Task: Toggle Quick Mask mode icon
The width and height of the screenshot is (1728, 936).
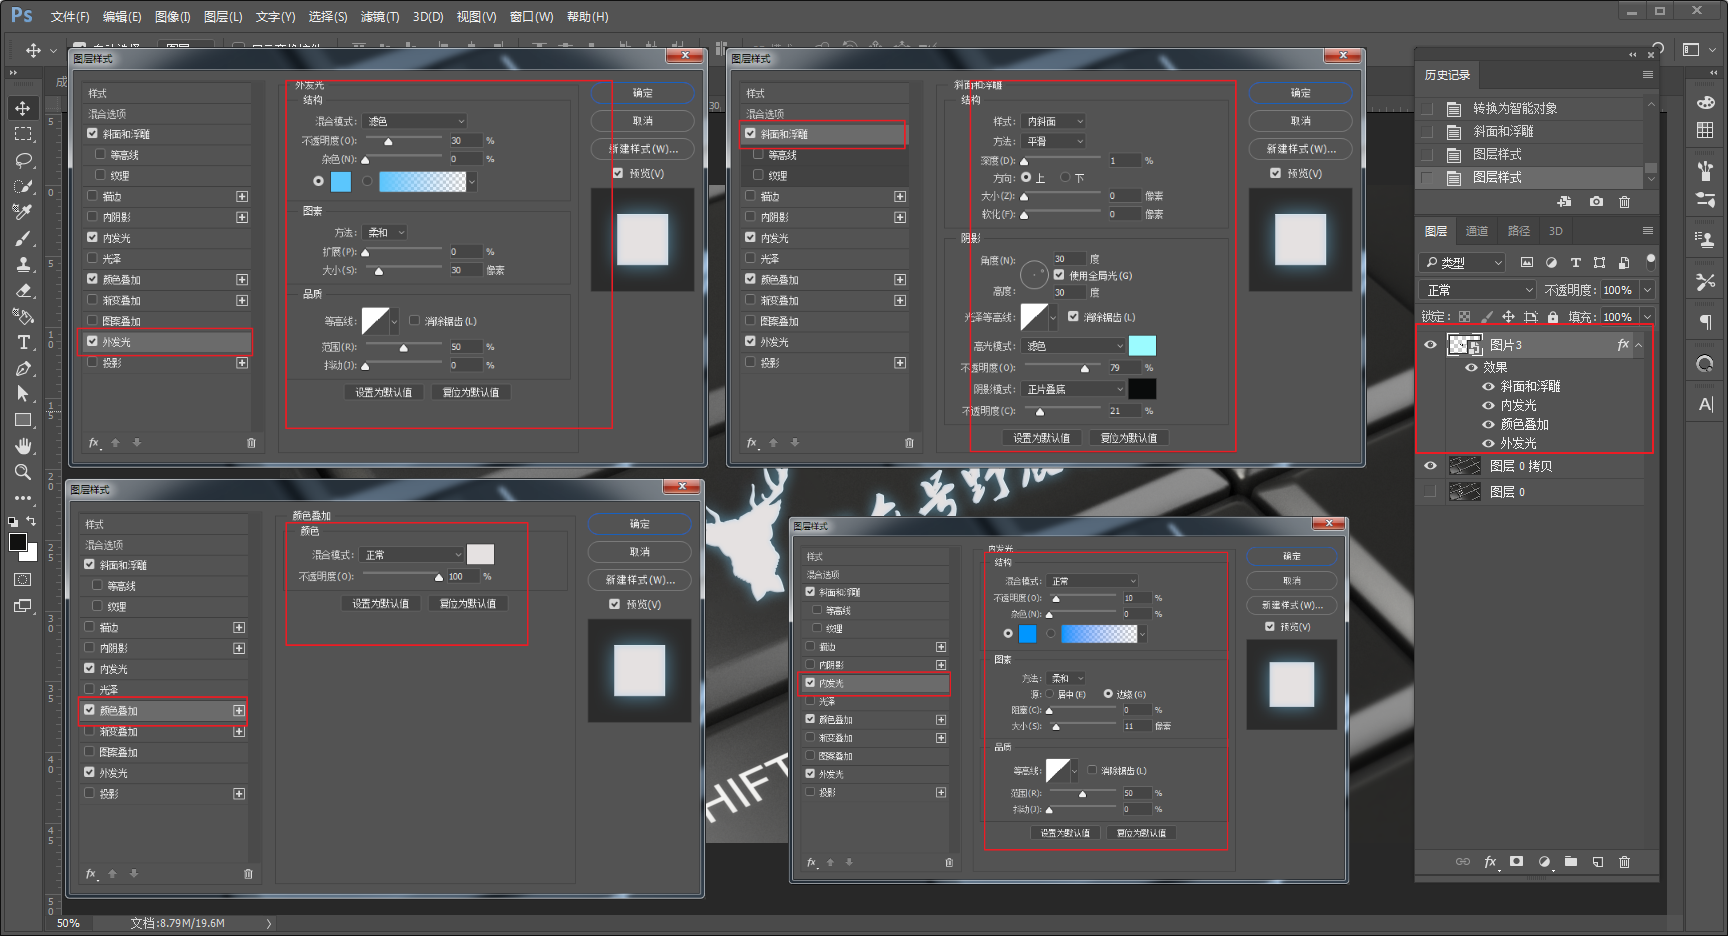Action: [x=23, y=580]
